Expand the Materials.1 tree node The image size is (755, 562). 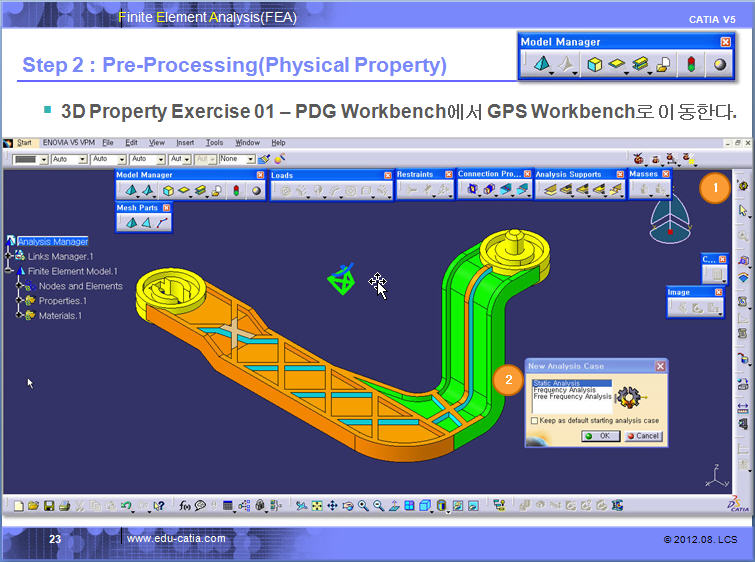coord(19,315)
